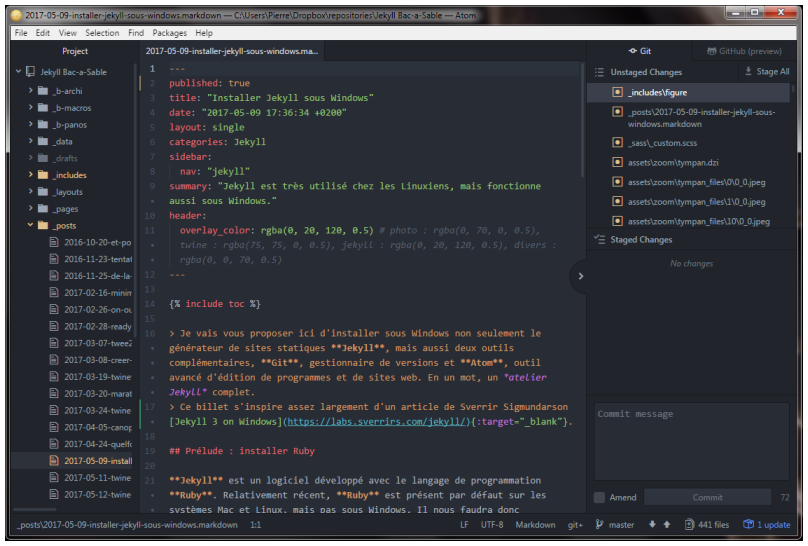Click the package update icon in status bar

(x=748, y=524)
